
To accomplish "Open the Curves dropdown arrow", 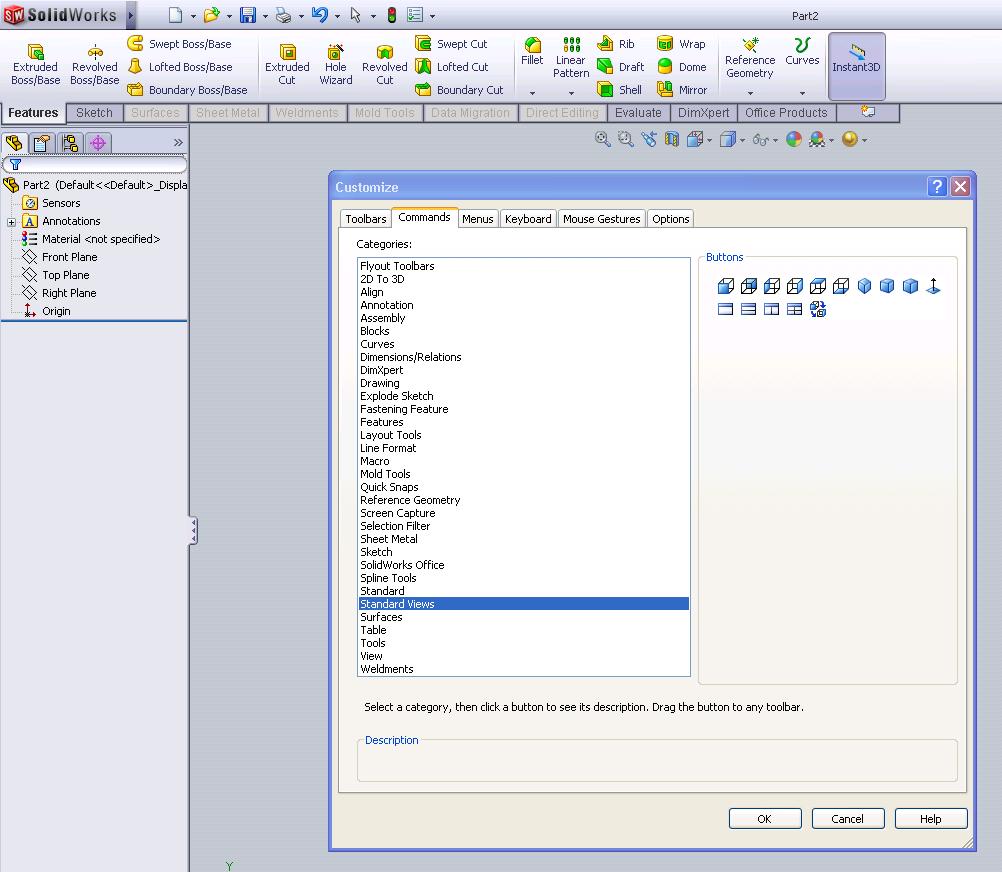I will click(802, 93).
